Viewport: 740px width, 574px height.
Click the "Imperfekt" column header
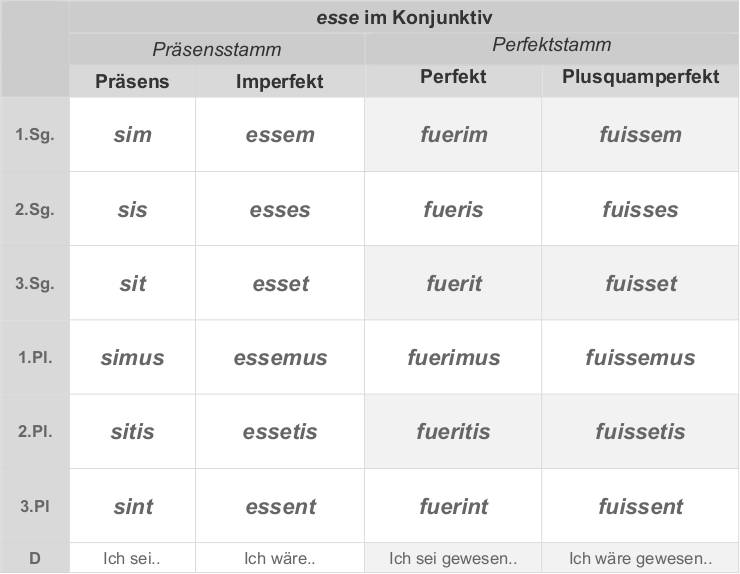(x=280, y=82)
